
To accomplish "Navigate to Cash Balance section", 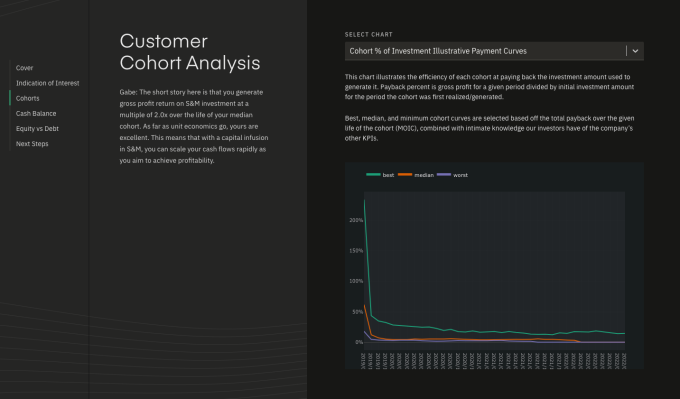I will point(36,113).
